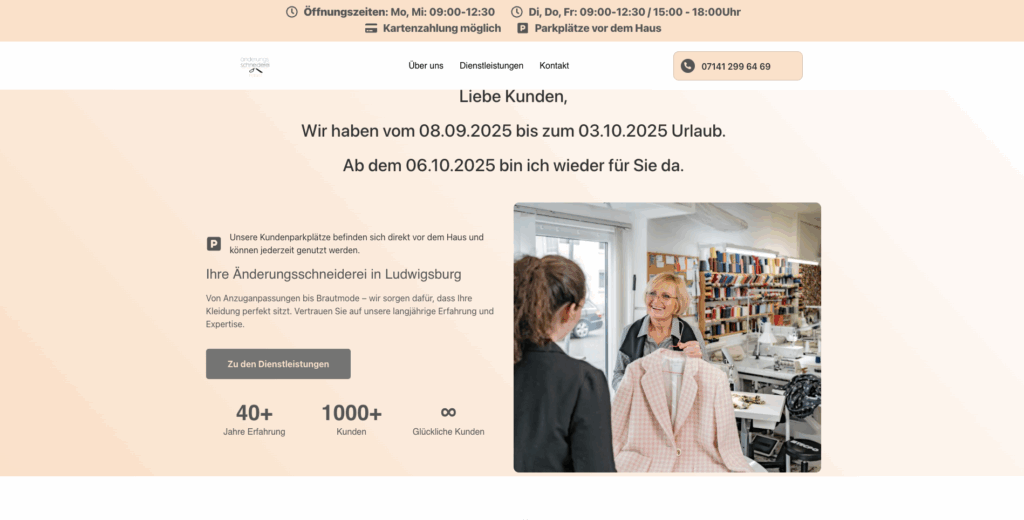Click the Liebe Kunden vacation notice heading
The width and height of the screenshot is (1024, 520).
513,97
